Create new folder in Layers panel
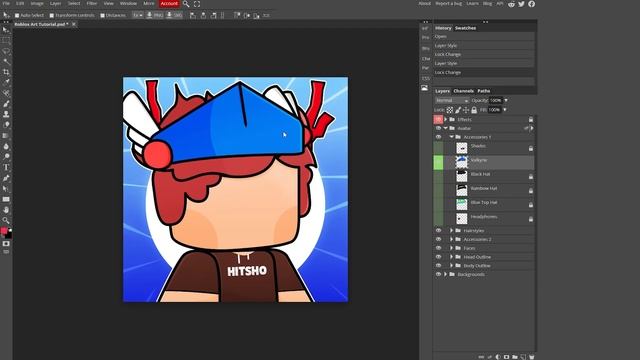Screen dimensions: 640x360 515,357
